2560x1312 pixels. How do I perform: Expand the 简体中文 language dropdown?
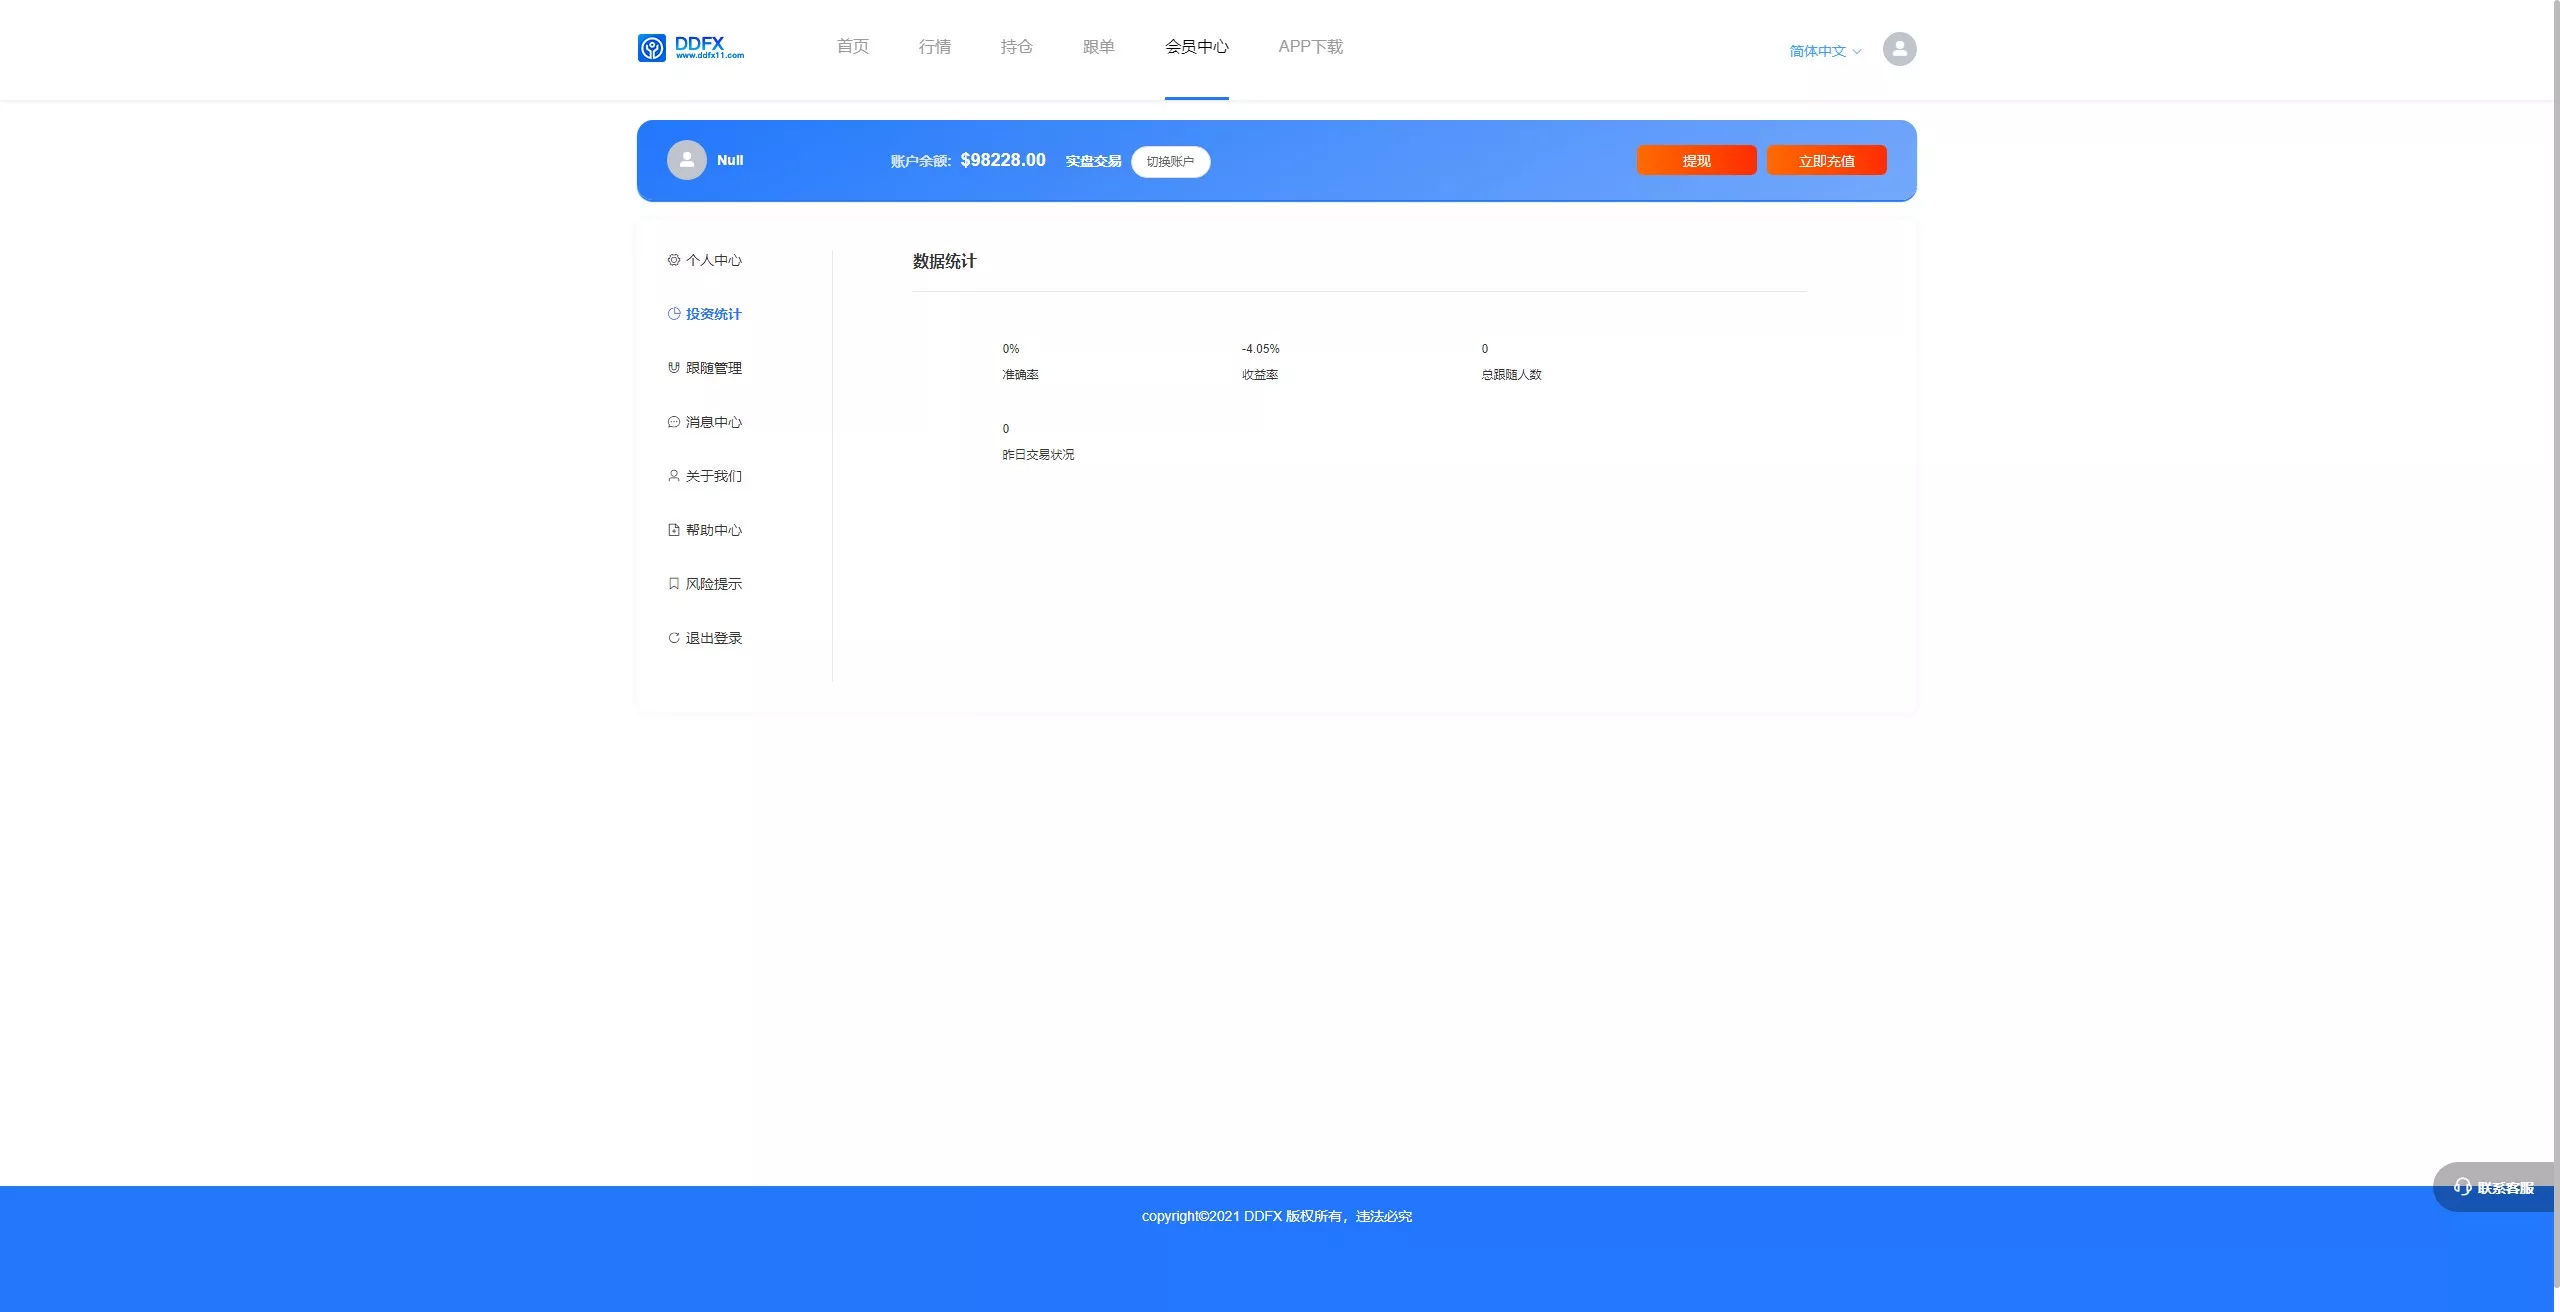(x=1817, y=51)
